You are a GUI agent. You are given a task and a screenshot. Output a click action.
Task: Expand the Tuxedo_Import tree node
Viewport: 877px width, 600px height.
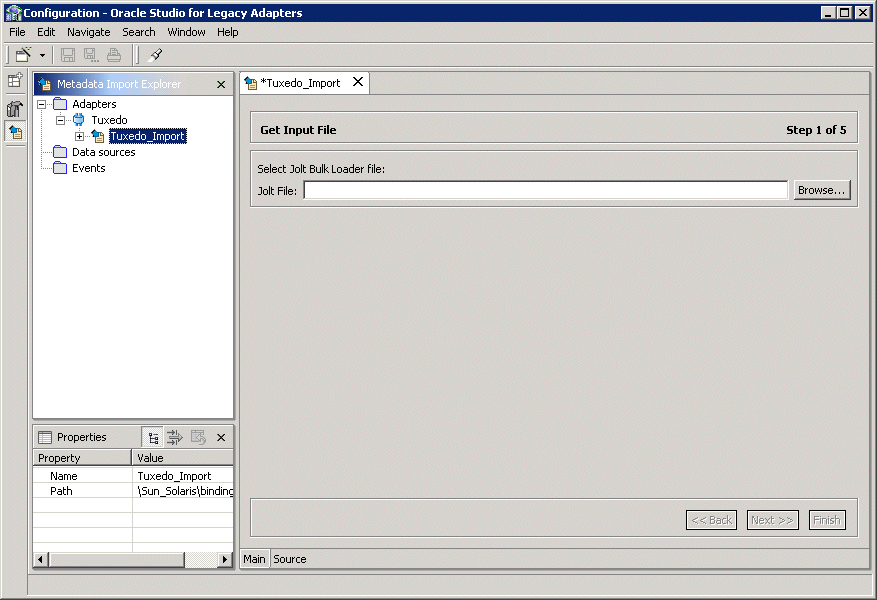tap(79, 136)
